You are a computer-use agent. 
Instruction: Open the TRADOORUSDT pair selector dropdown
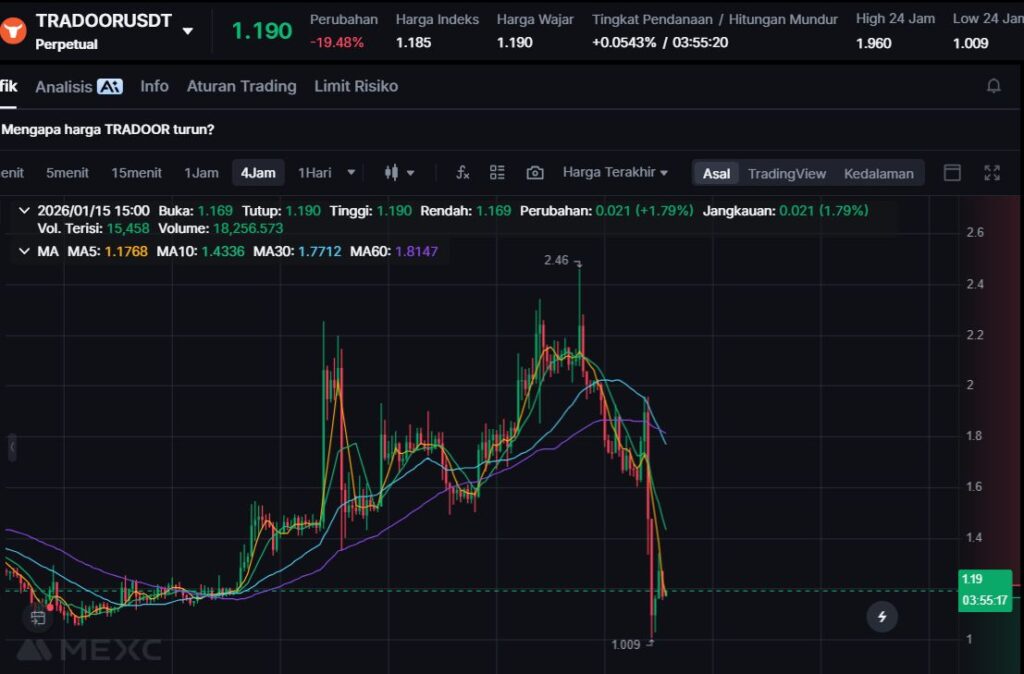(x=188, y=31)
